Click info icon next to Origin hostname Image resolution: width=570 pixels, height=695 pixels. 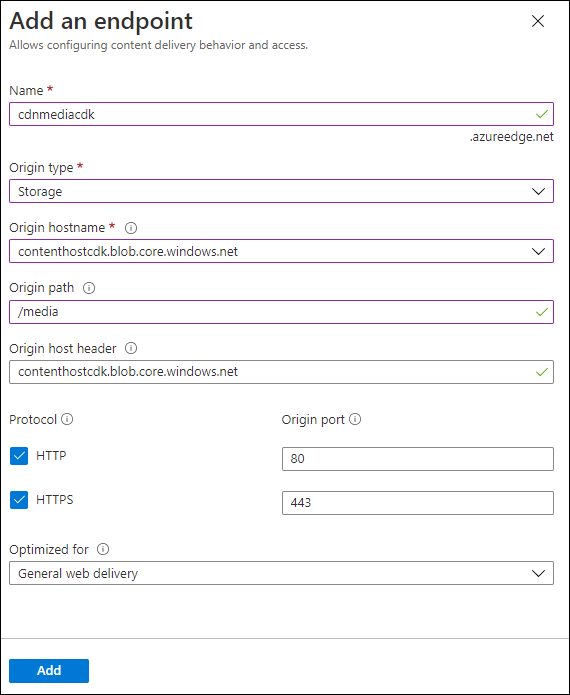tap(131, 228)
